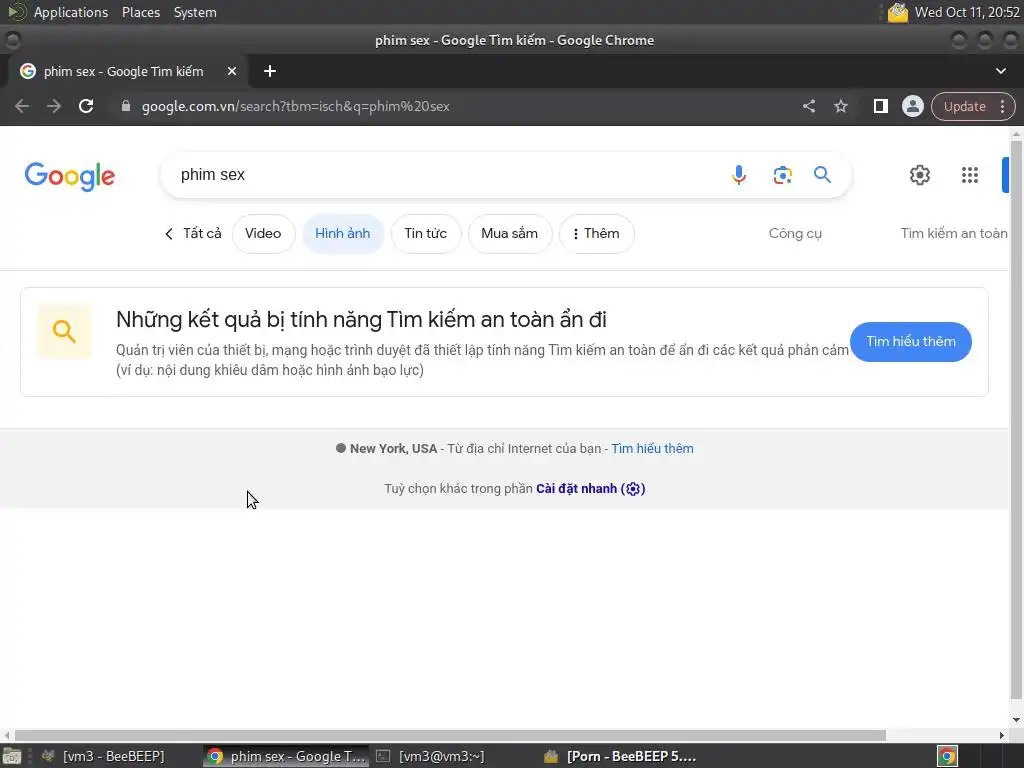Click the horizontal scrollbar right arrow
Screen dimensions: 1024x768
1002,735
